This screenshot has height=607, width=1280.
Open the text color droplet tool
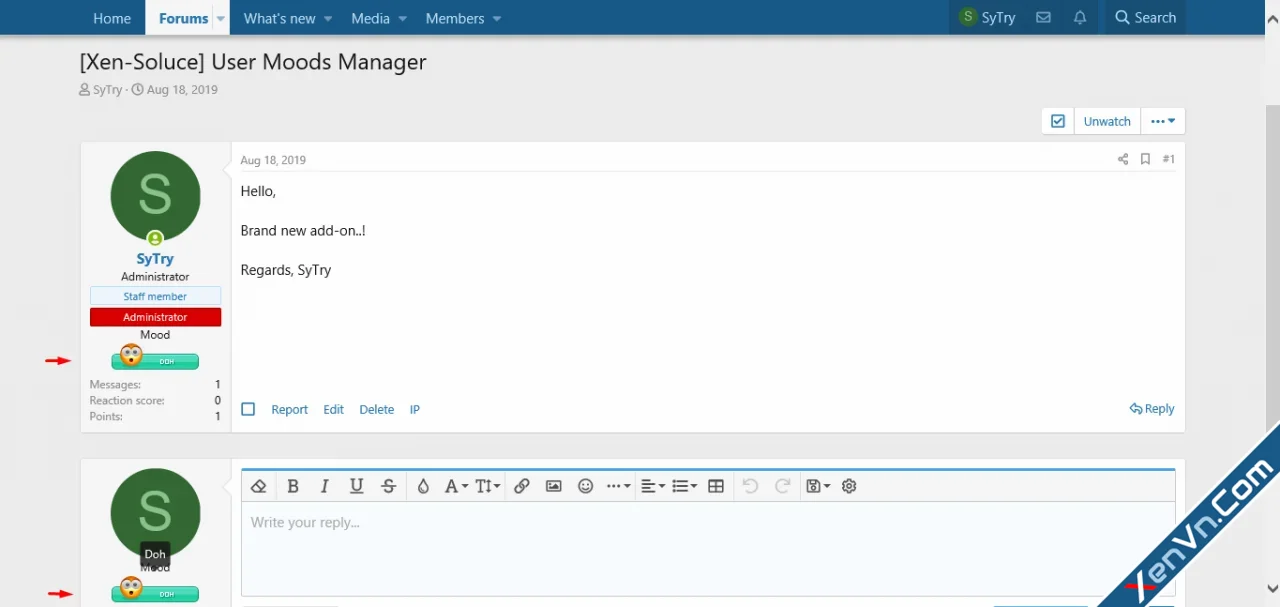click(423, 486)
